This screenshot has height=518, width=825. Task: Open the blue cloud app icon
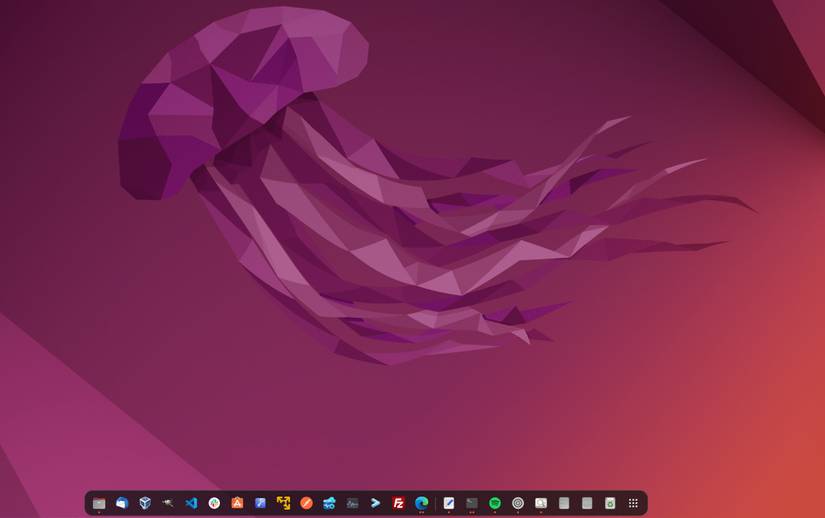[x=329, y=503]
